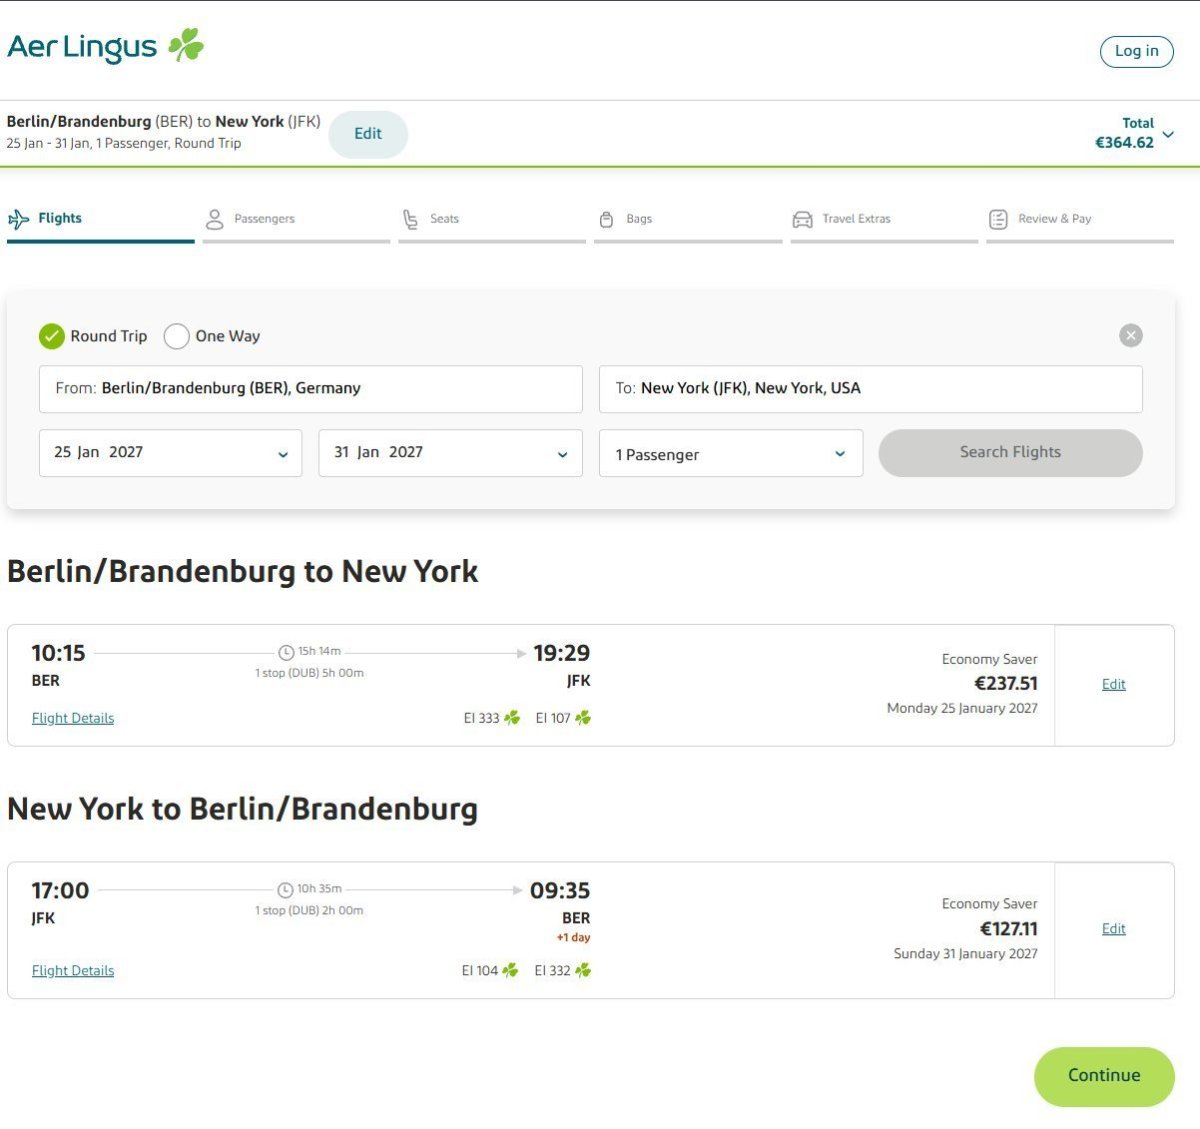Click 'Sunday 31 January 2027' date text
The width and height of the screenshot is (1200, 1129).
click(966, 954)
